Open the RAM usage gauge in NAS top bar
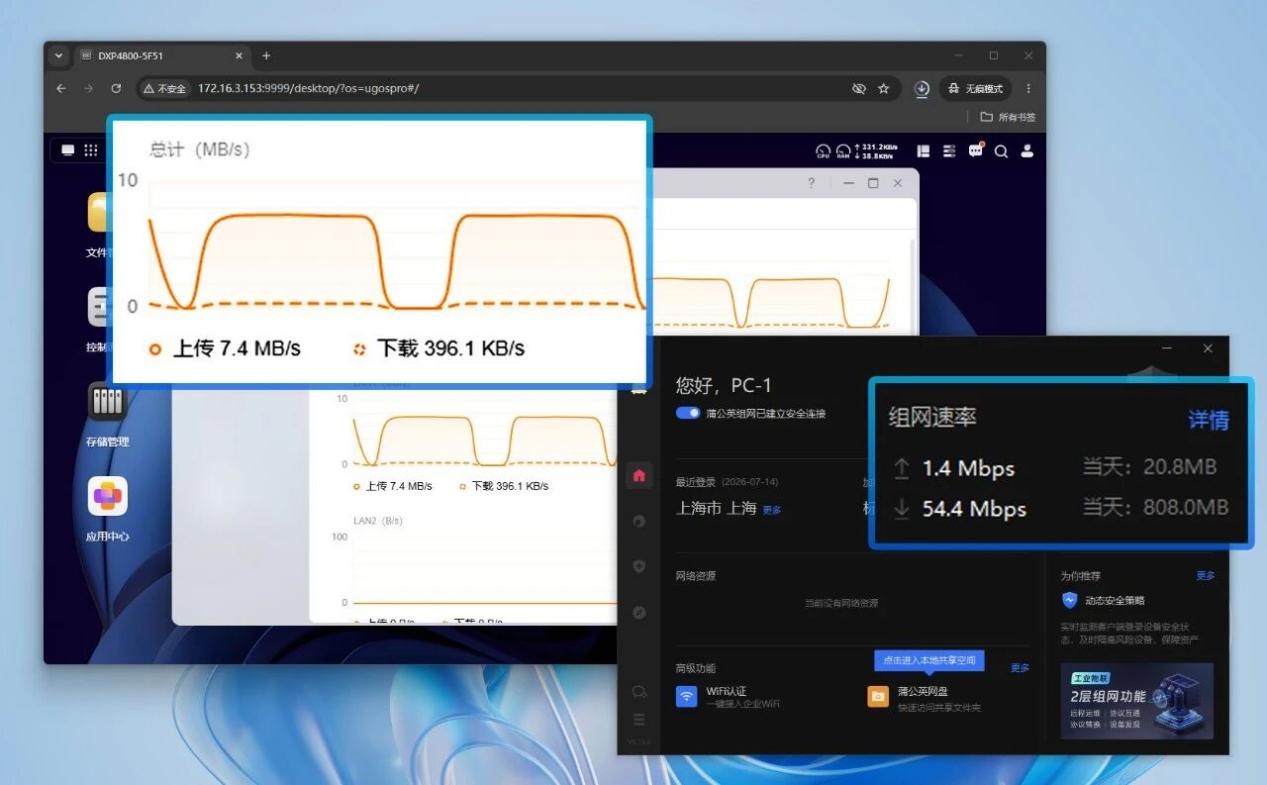The width and height of the screenshot is (1267, 785). coord(842,152)
